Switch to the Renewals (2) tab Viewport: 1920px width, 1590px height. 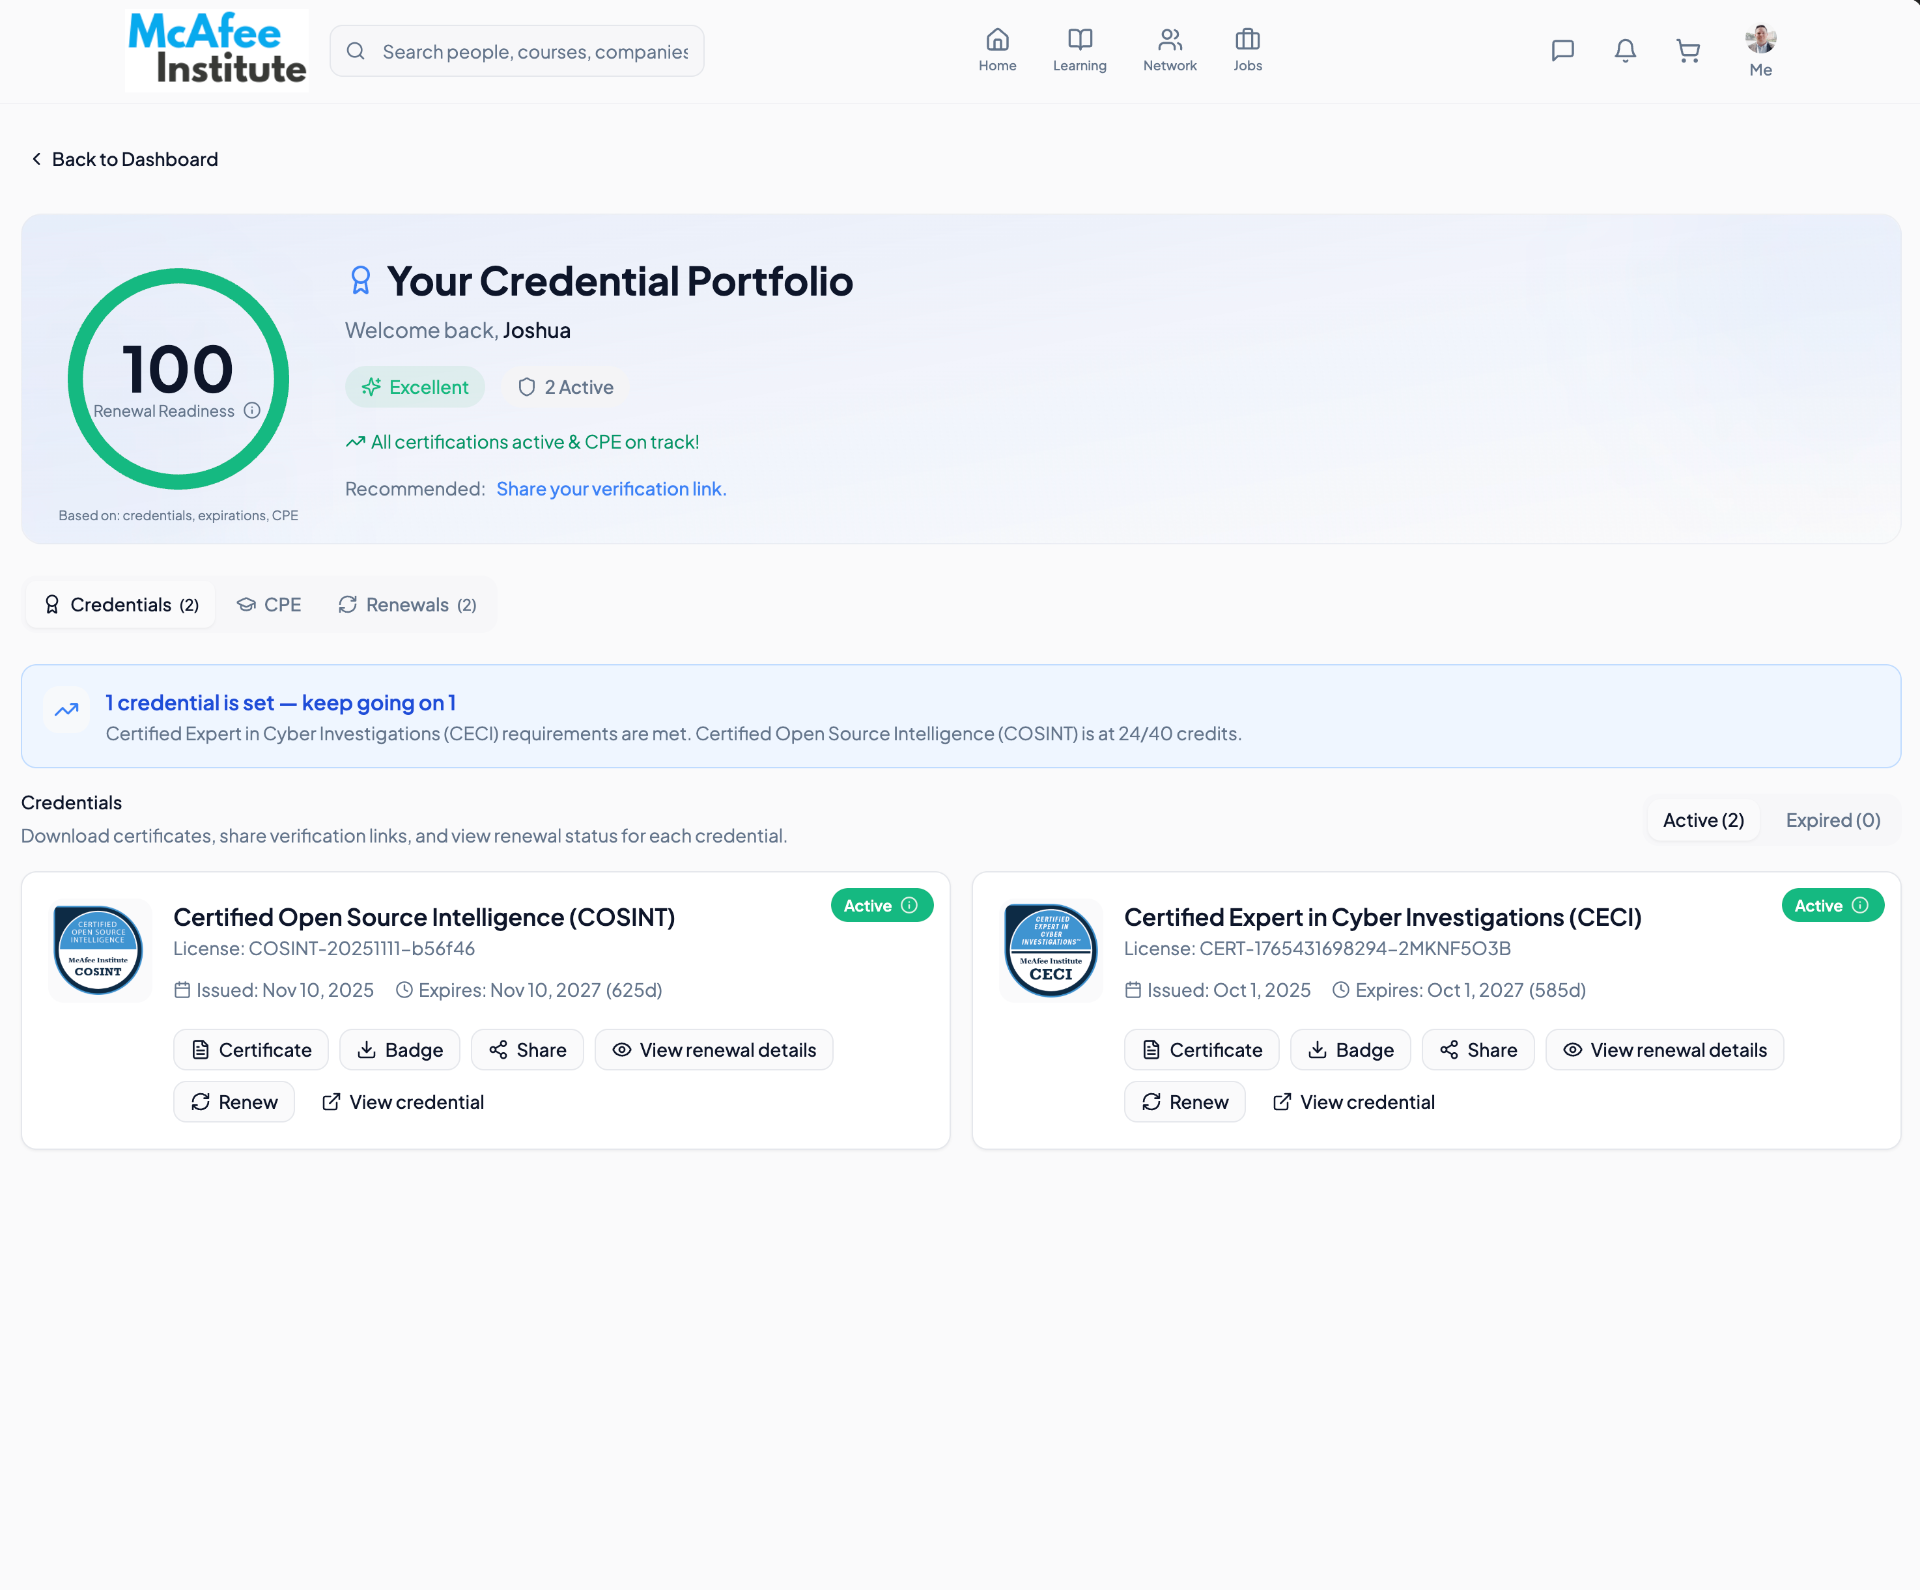click(407, 605)
